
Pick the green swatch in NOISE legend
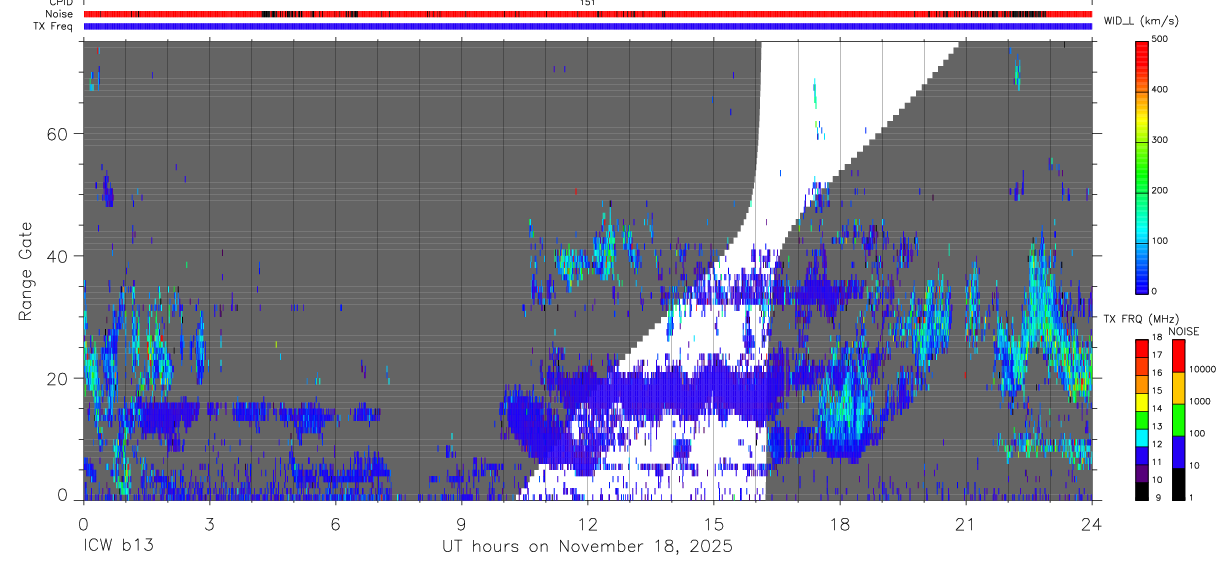pyautogui.click(x=1178, y=419)
